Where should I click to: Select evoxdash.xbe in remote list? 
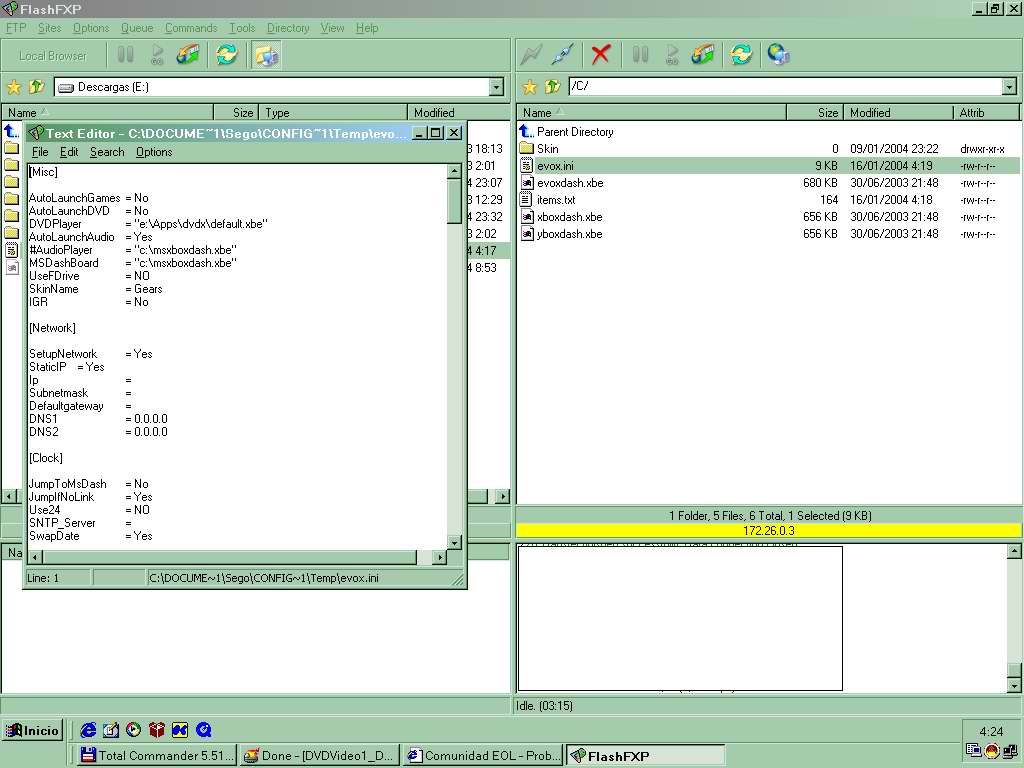click(x=569, y=183)
